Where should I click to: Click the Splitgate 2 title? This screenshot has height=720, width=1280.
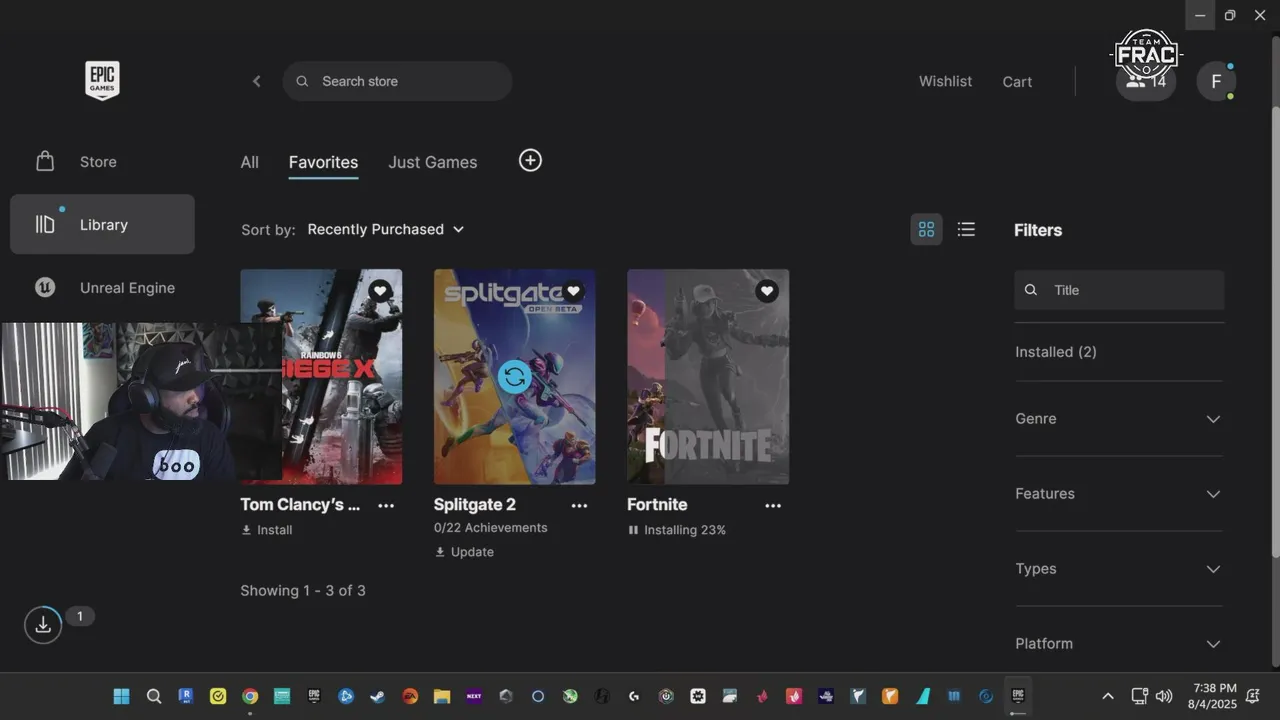475,505
